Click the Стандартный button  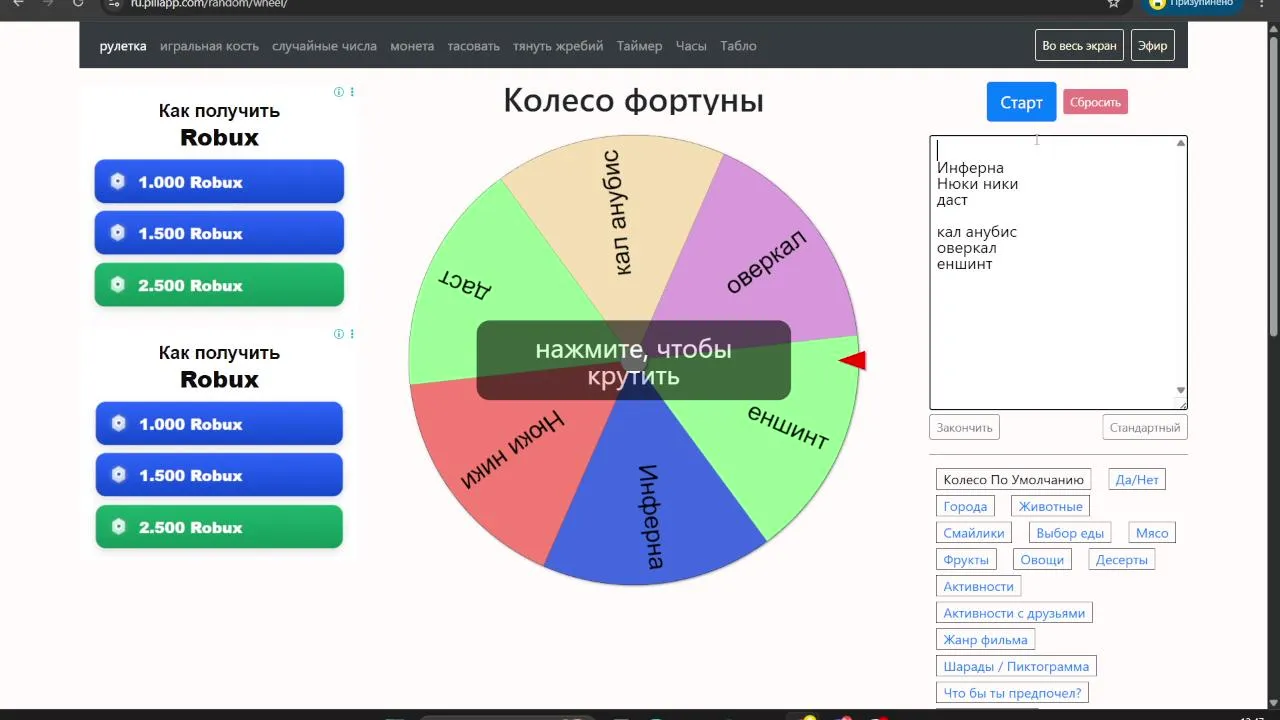pos(1145,427)
